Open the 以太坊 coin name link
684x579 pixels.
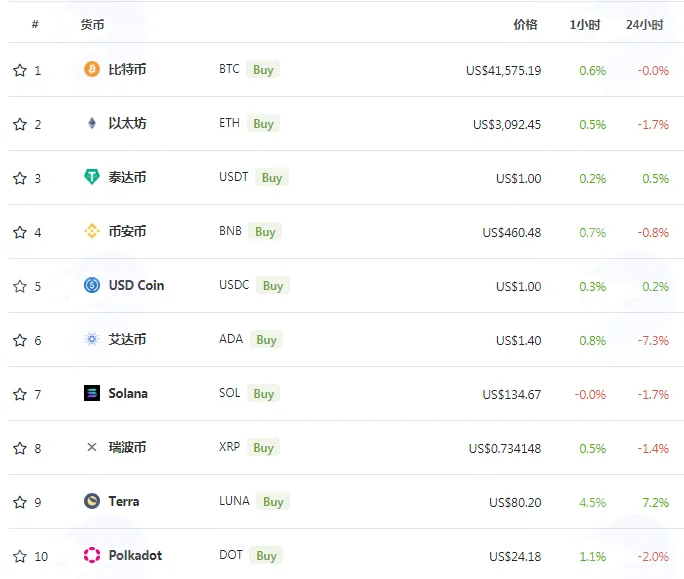(127, 123)
